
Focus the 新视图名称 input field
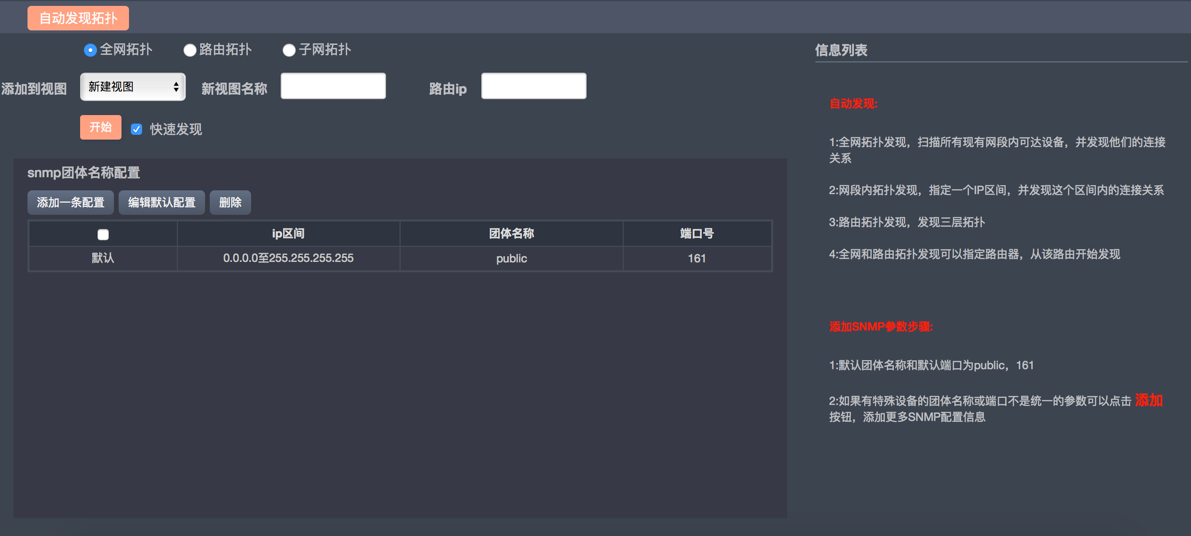pos(333,87)
